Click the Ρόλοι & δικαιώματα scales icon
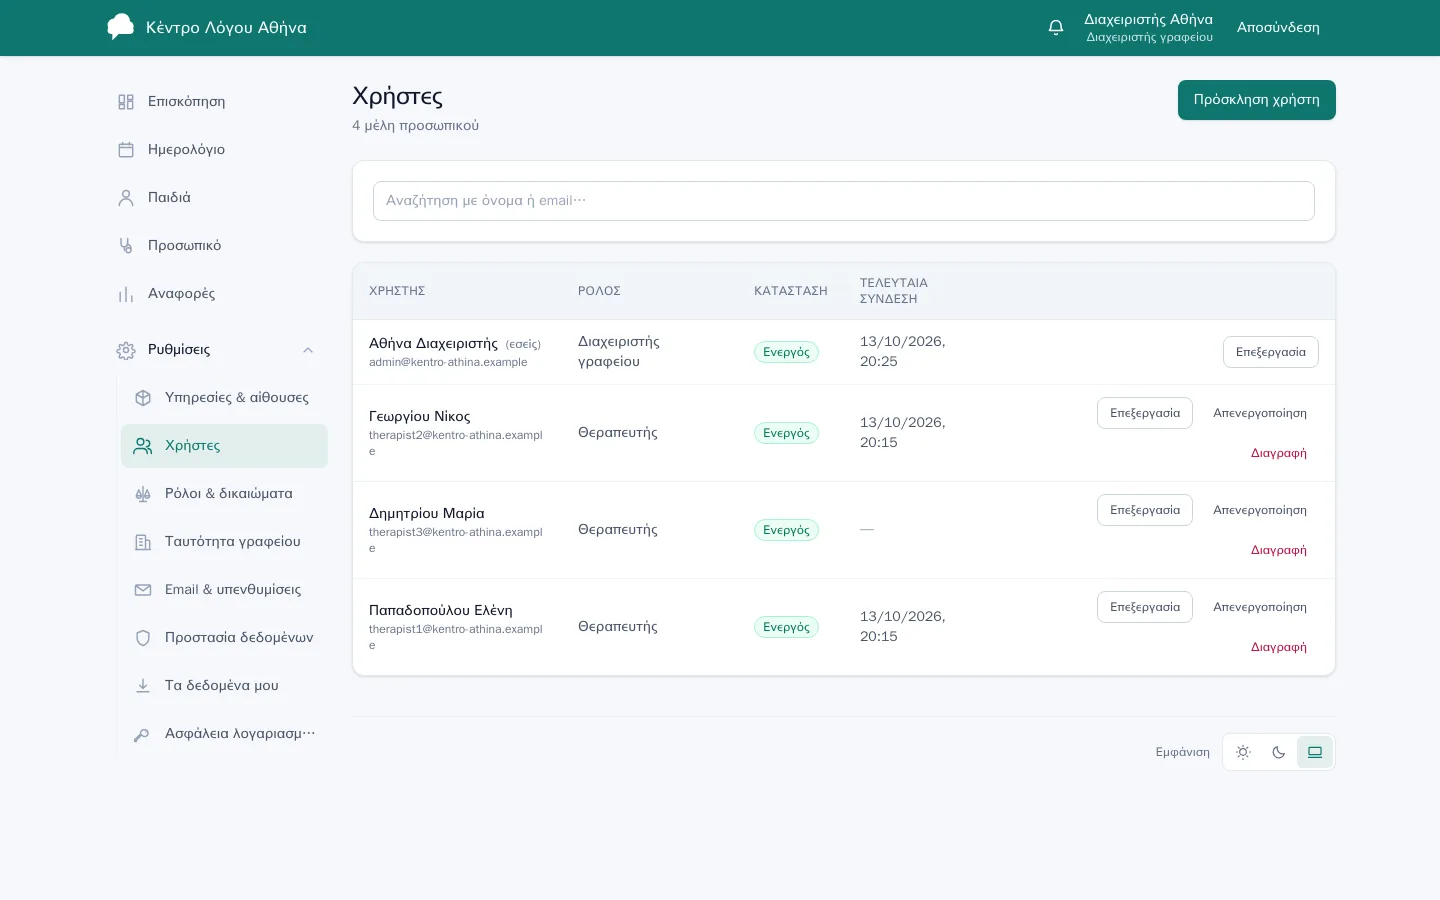This screenshot has width=1440, height=900. pyautogui.click(x=143, y=494)
